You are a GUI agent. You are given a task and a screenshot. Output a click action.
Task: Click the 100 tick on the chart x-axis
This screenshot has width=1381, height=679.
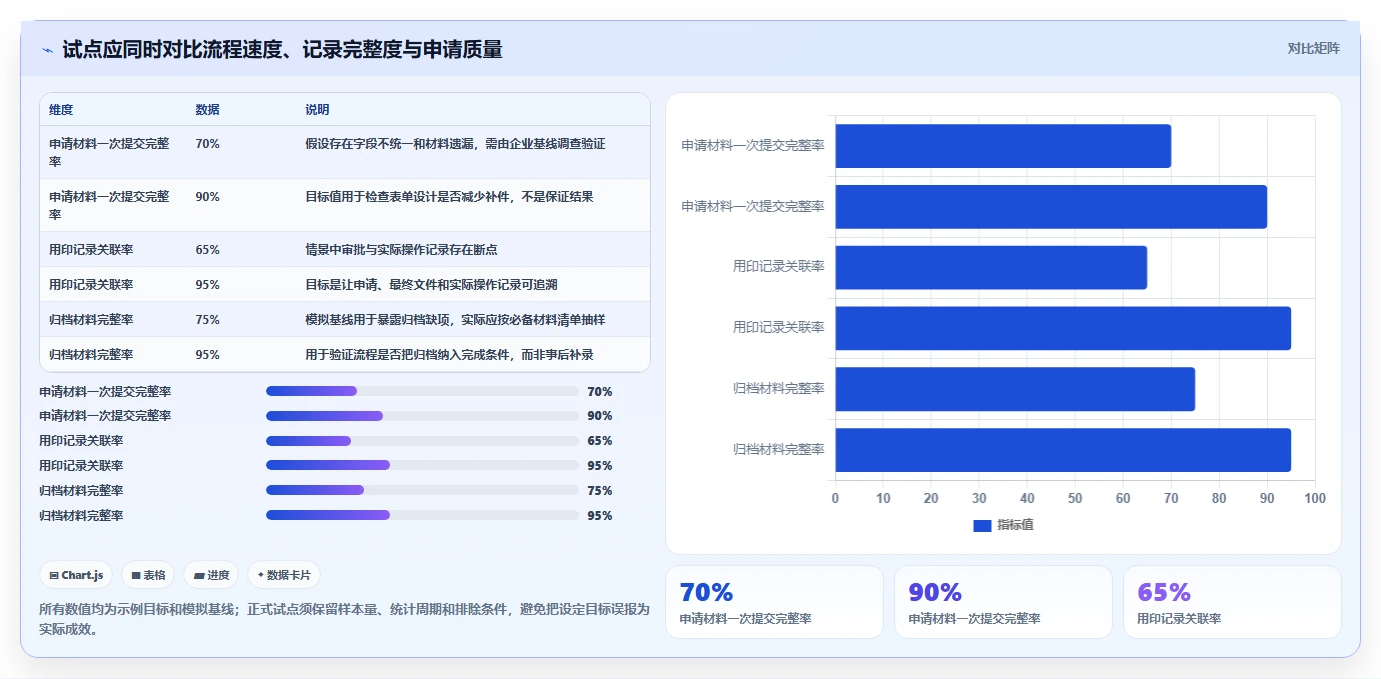[x=1315, y=498]
